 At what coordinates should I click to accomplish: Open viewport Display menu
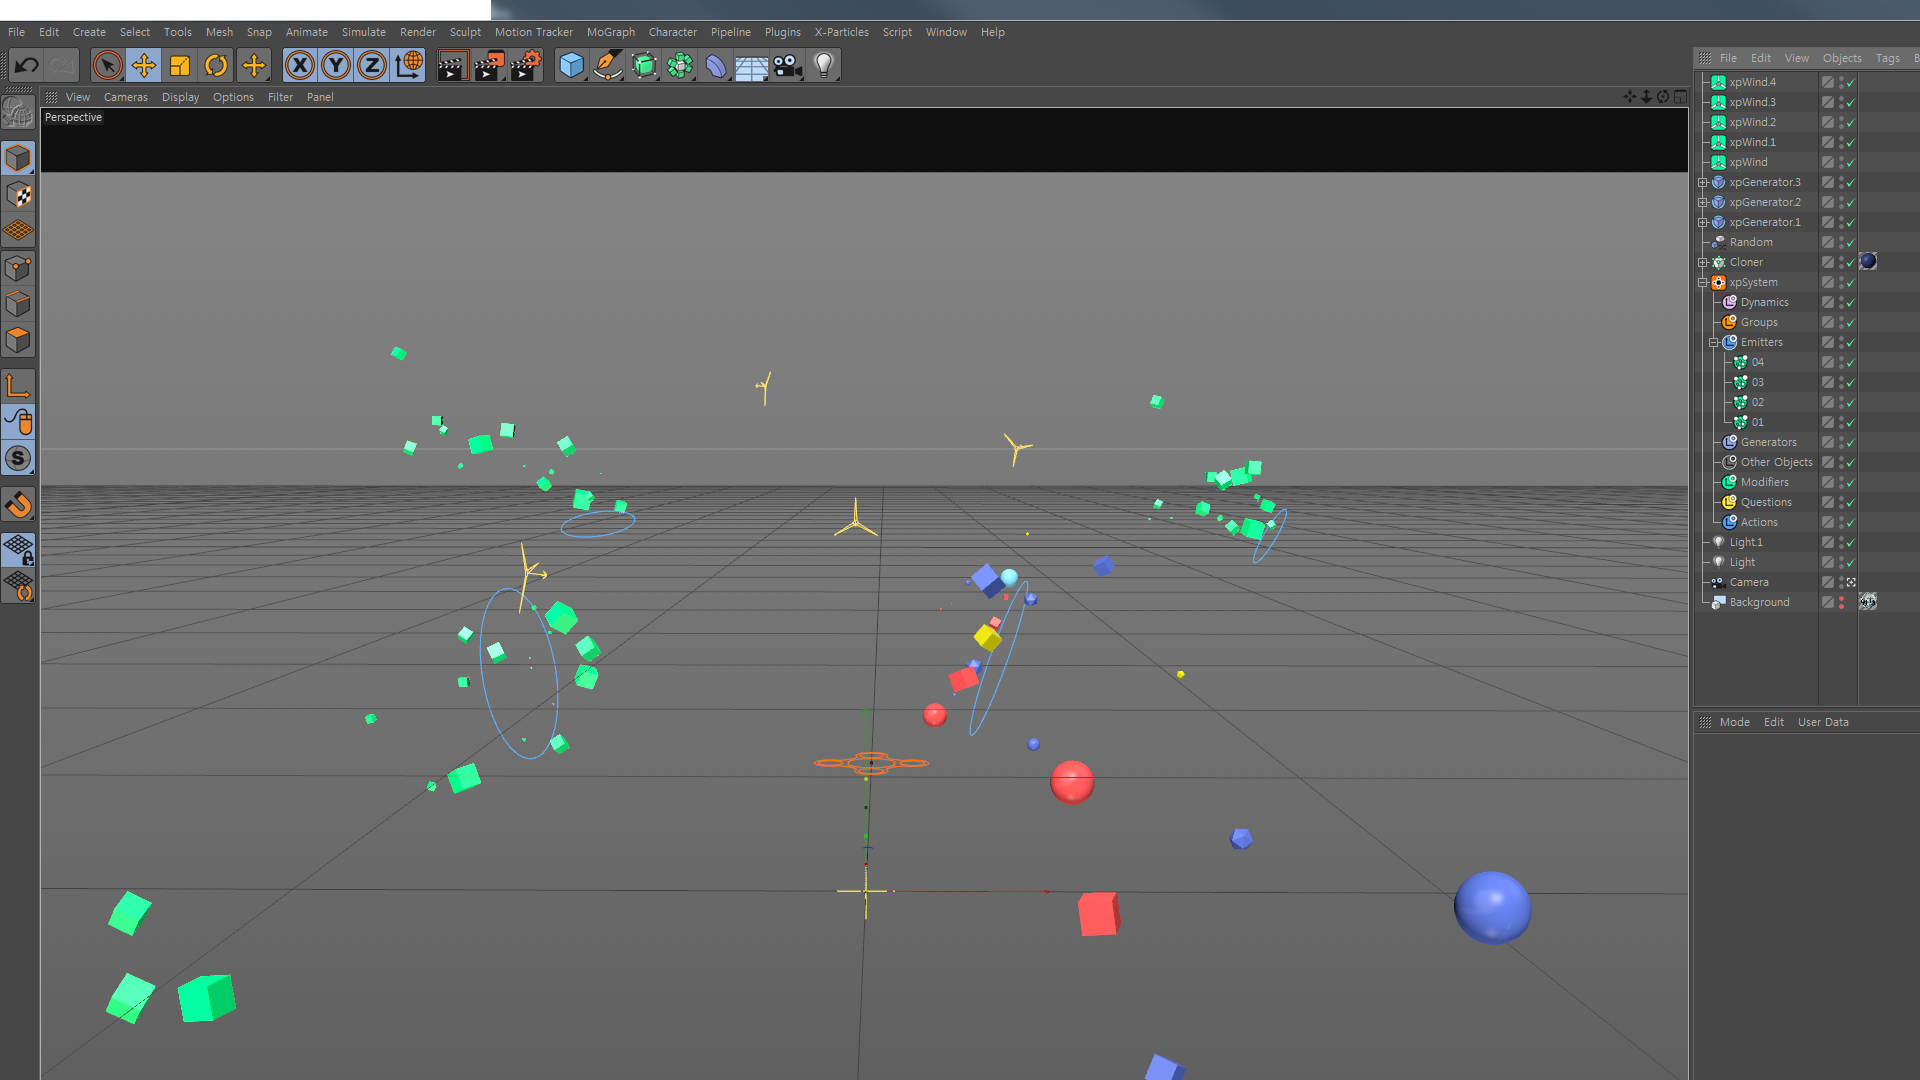coord(180,97)
